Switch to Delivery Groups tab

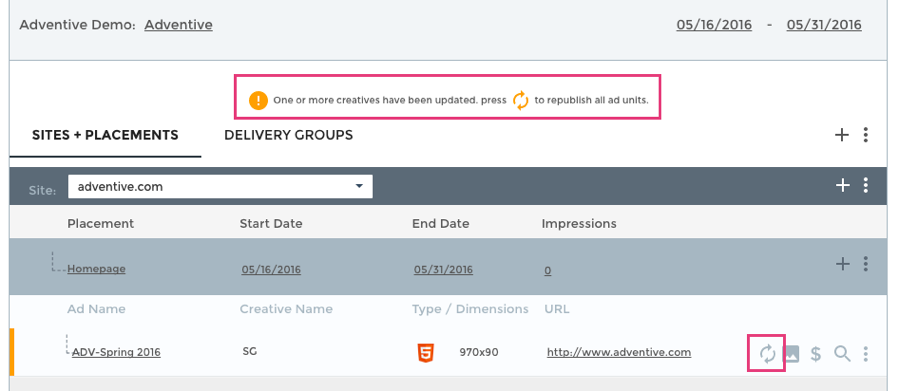288,135
